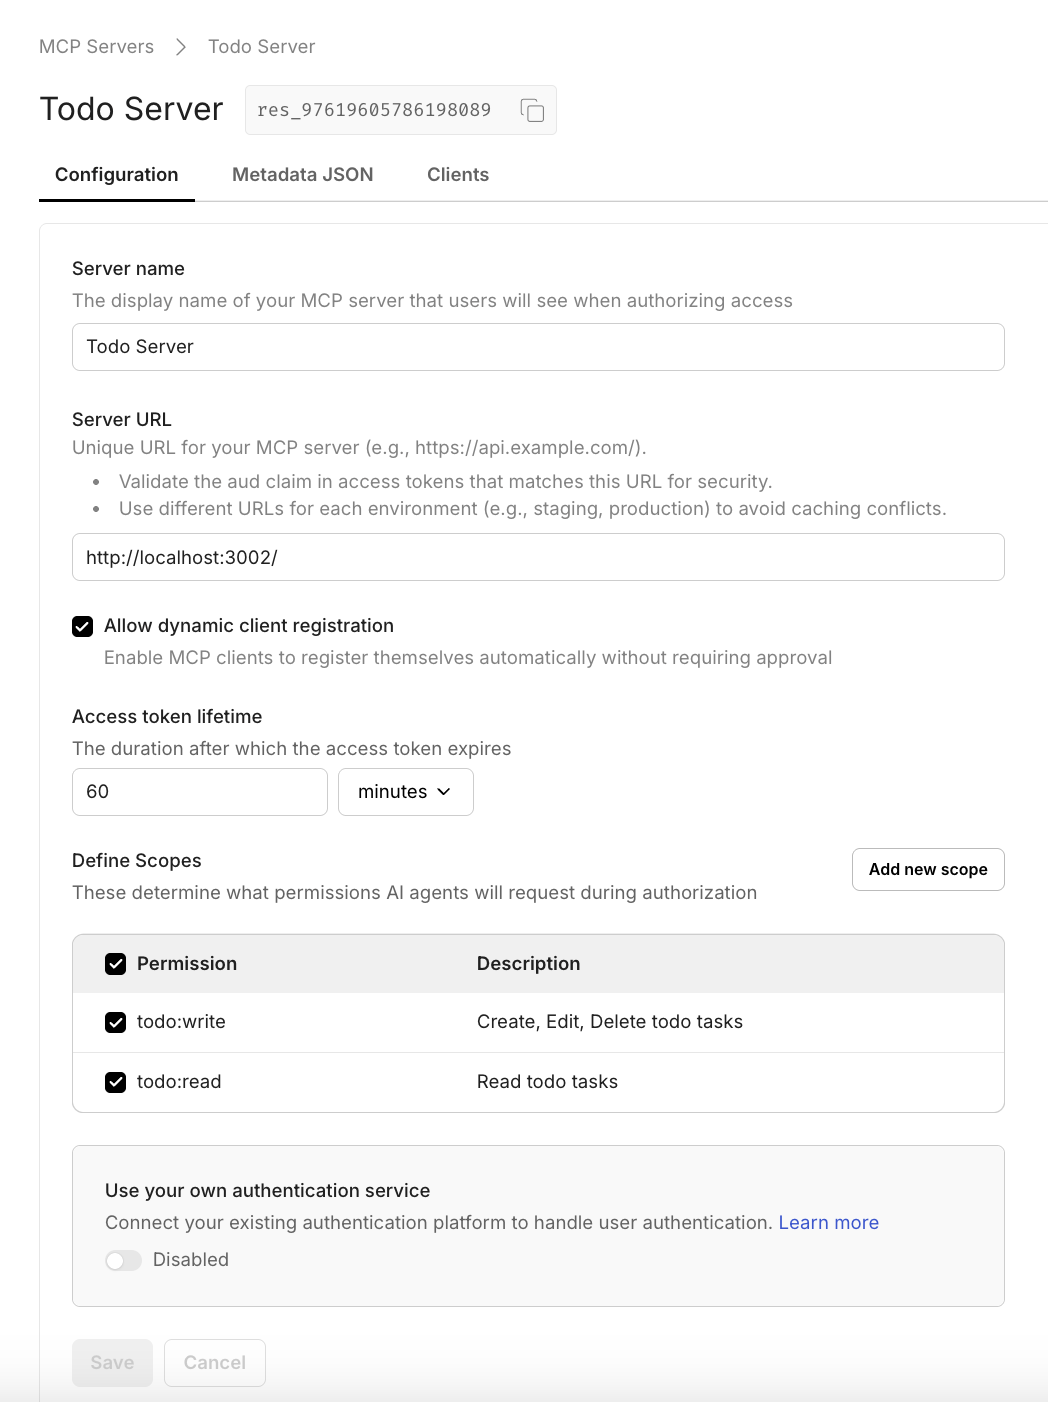Viewport: 1048px width, 1402px height.
Task: Click the Add new scope button
Action: tap(927, 869)
